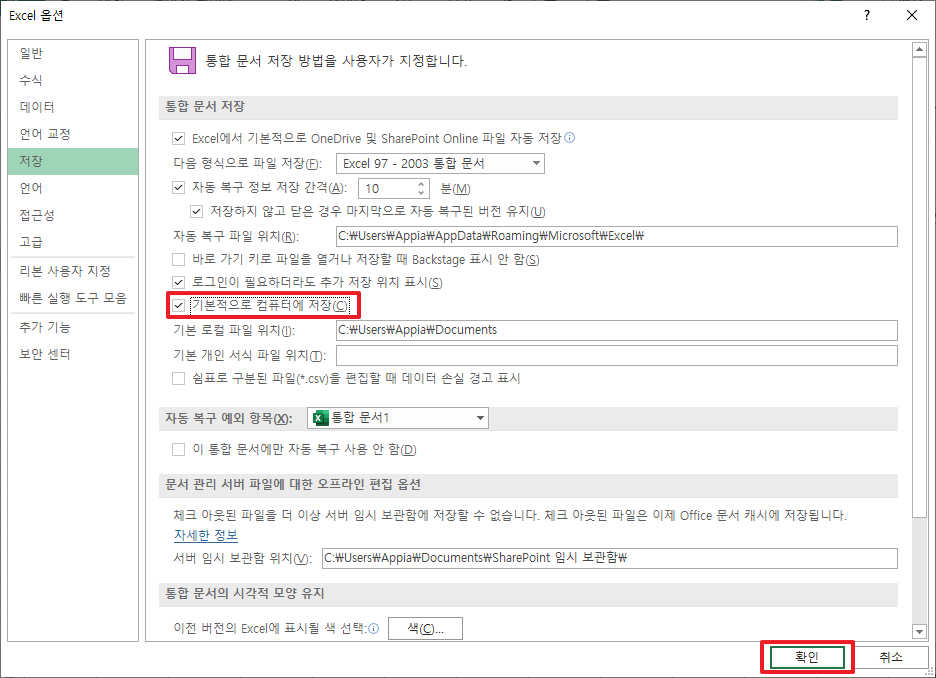This screenshot has width=936, height=678.
Task: Toggle 자동 복구 정보 저장 간격 checkbox
Action: click(x=178, y=187)
